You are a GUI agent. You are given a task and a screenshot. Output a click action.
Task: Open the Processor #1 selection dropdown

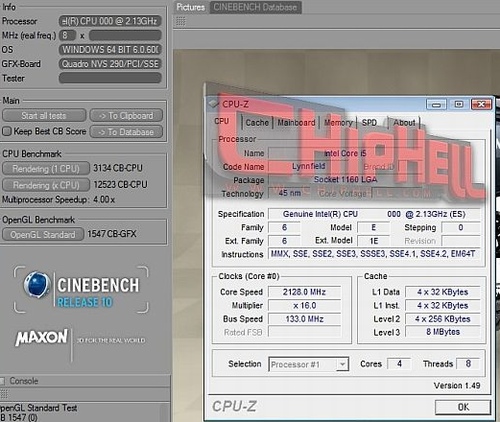[x=309, y=364]
